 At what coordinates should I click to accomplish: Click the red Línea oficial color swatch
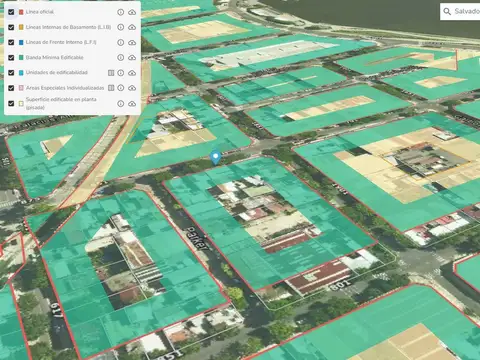coord(21,12)
